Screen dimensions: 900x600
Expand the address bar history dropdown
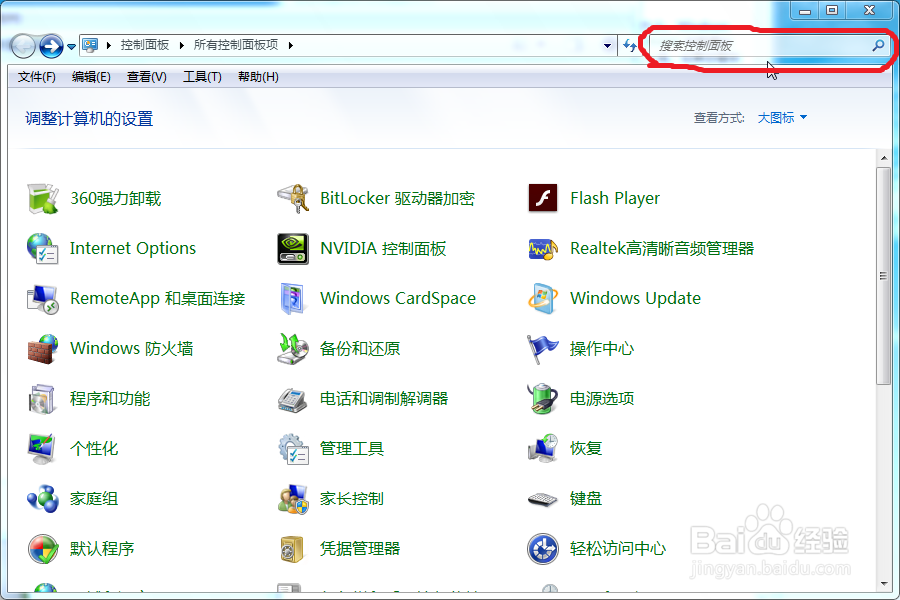[607, 45]
